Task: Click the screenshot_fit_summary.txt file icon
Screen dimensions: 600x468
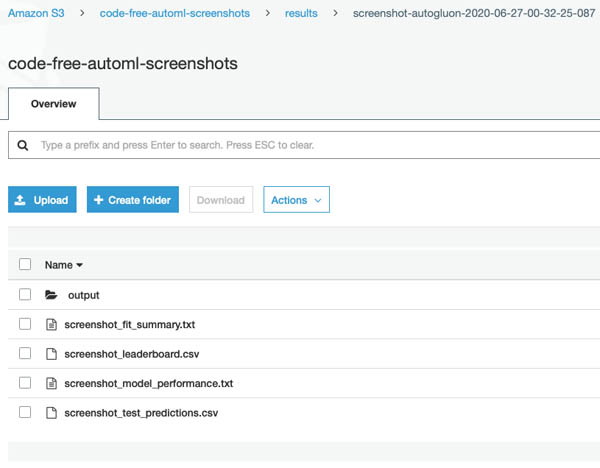Action: 51,325
